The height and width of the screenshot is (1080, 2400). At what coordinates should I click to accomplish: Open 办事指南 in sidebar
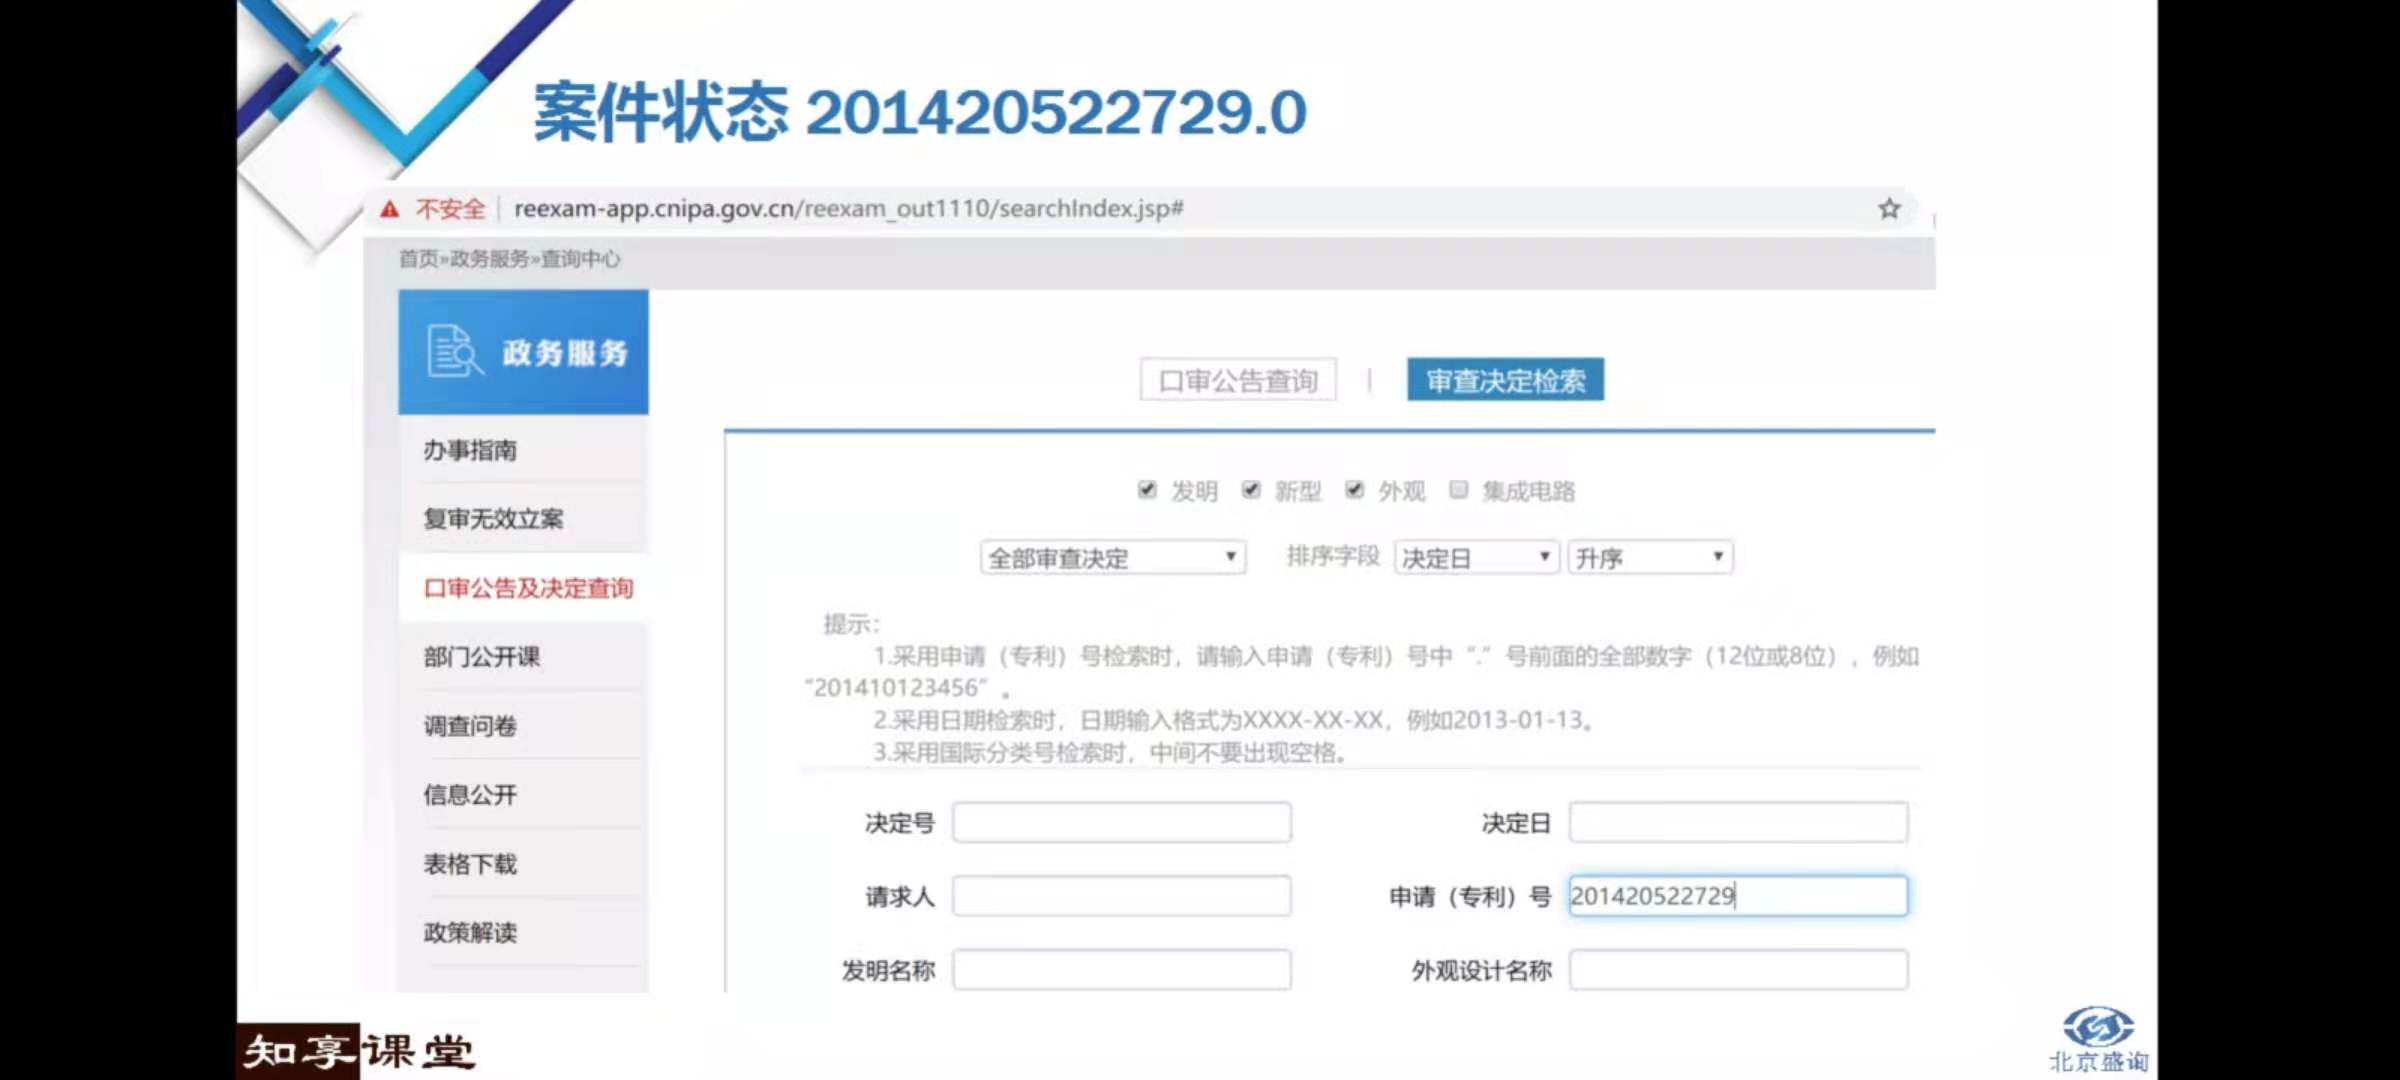[x=470, y=450]
